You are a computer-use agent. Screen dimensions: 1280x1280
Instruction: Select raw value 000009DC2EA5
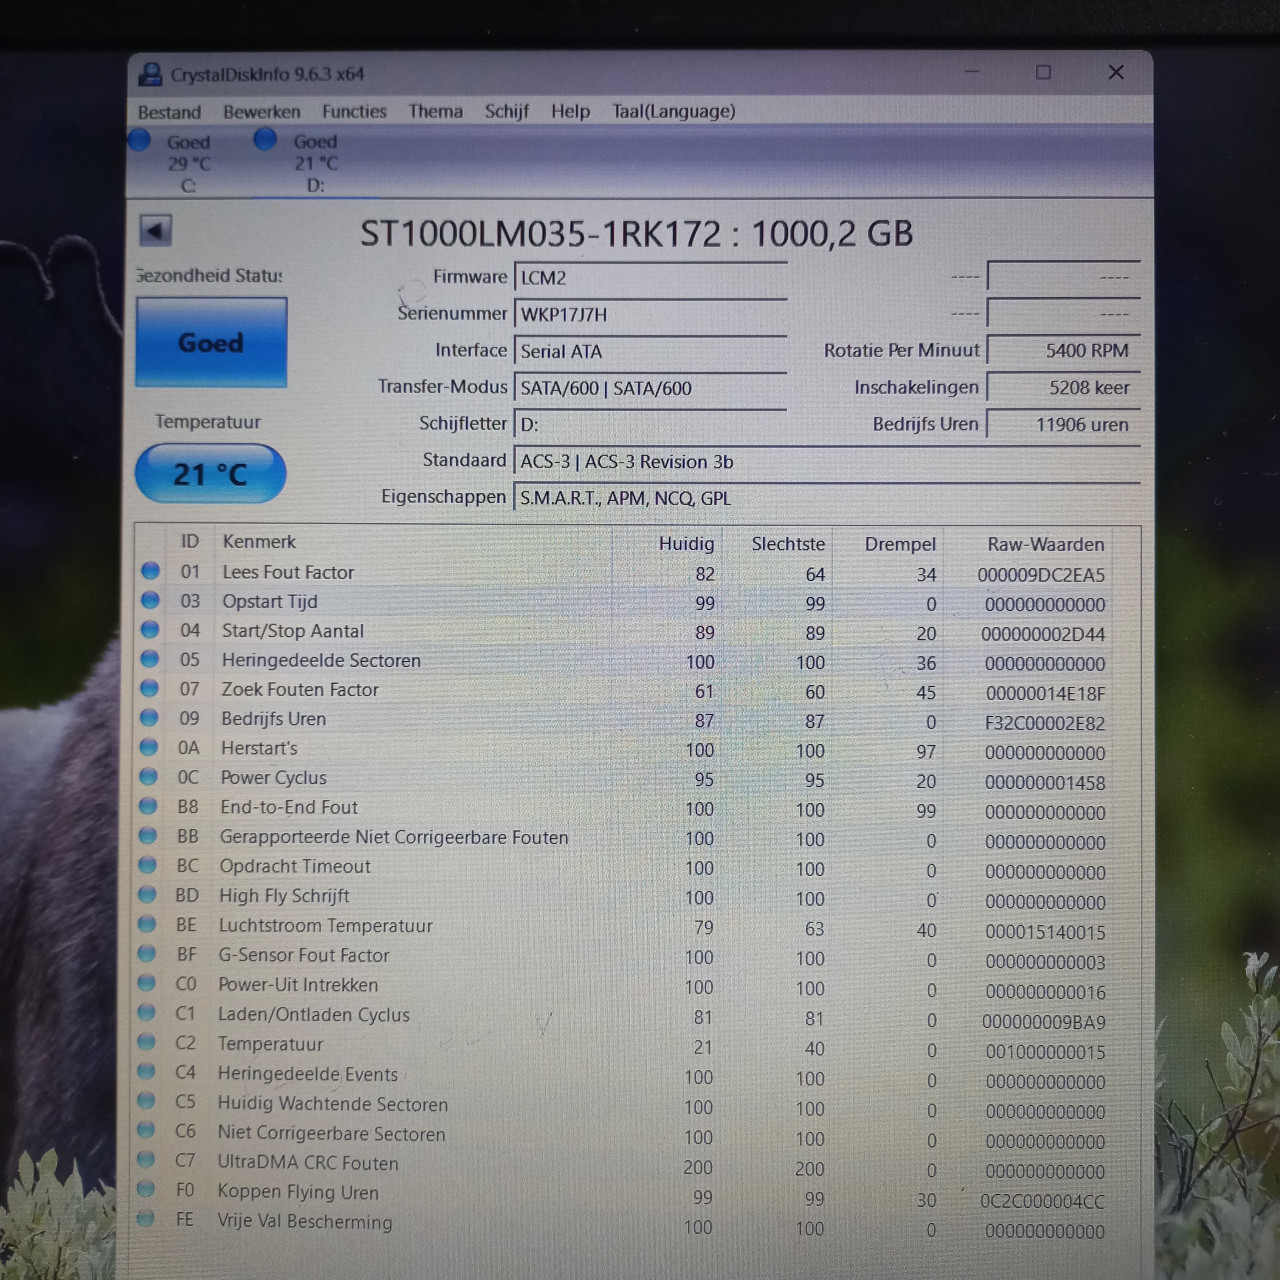1041,575
